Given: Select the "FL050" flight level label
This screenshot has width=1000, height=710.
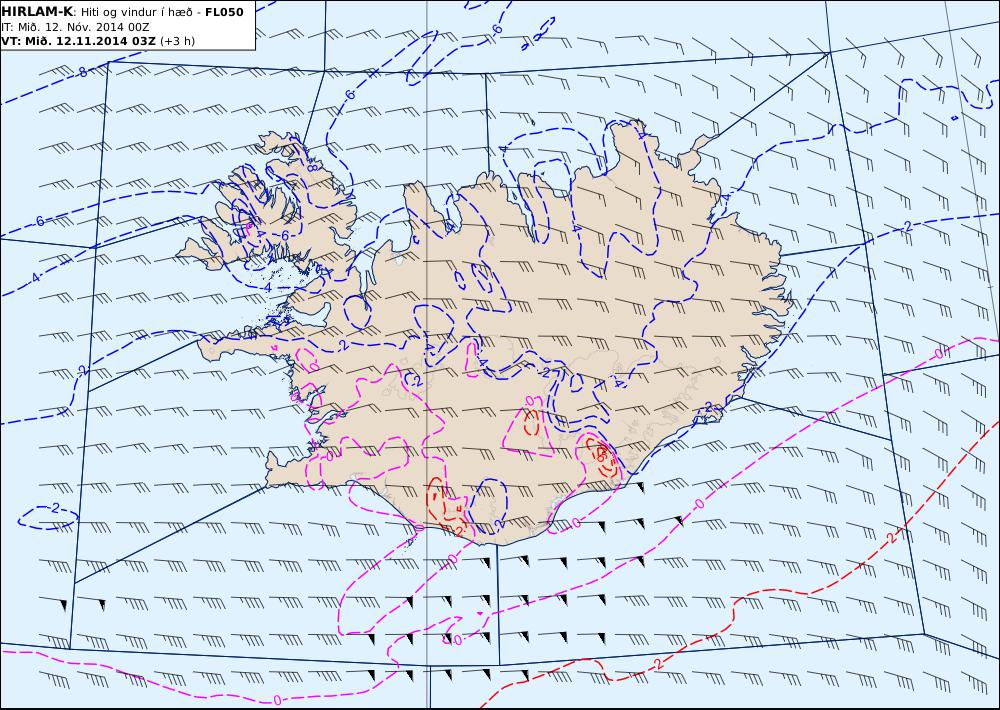Looking at the screenshot, I should point(224,12).
